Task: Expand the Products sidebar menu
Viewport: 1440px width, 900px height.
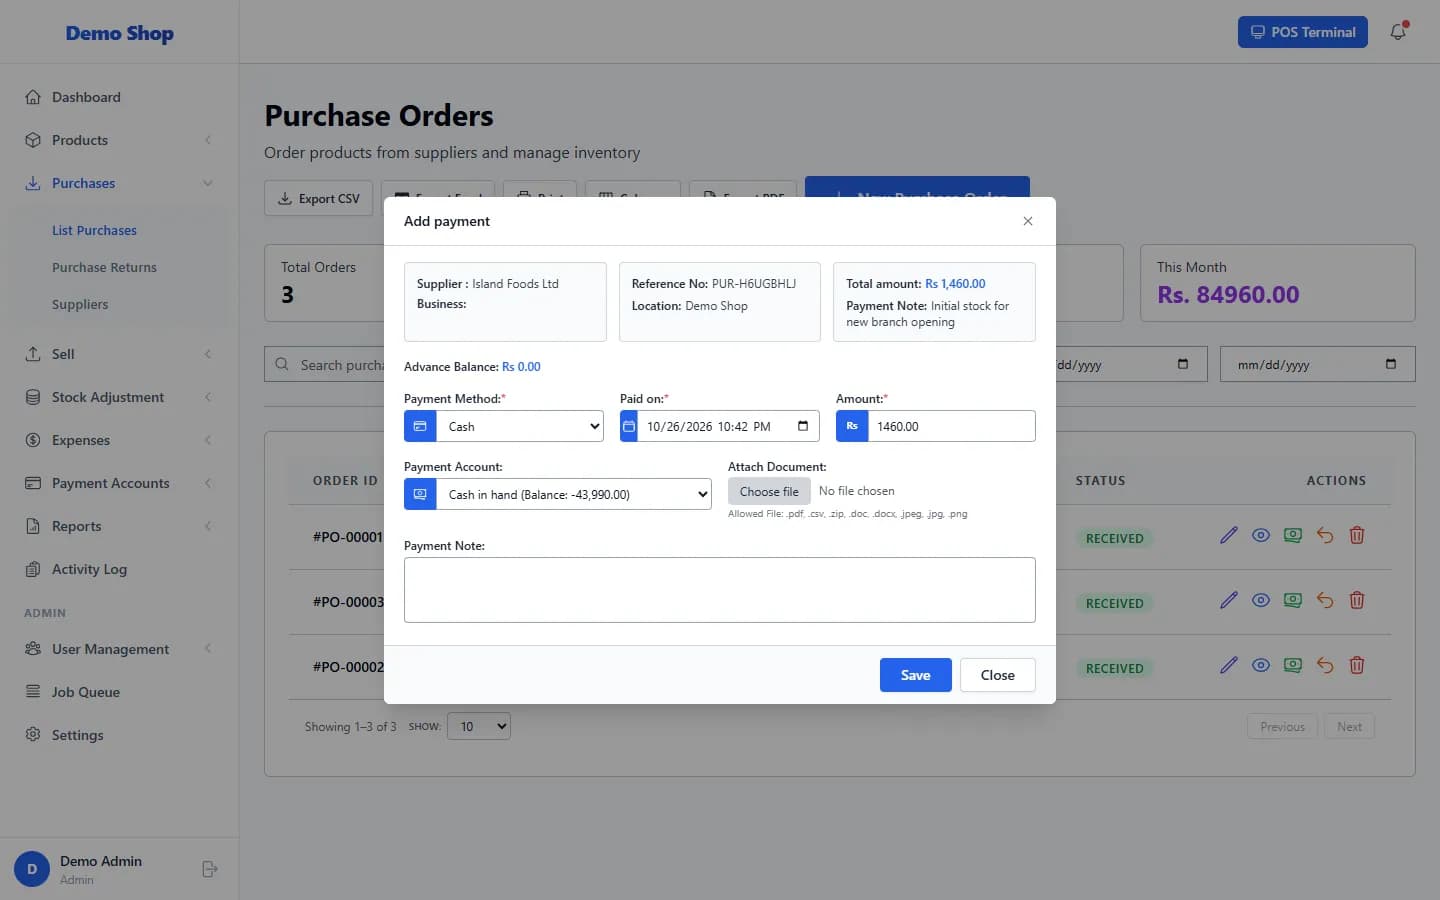Action: click(120, 140)
